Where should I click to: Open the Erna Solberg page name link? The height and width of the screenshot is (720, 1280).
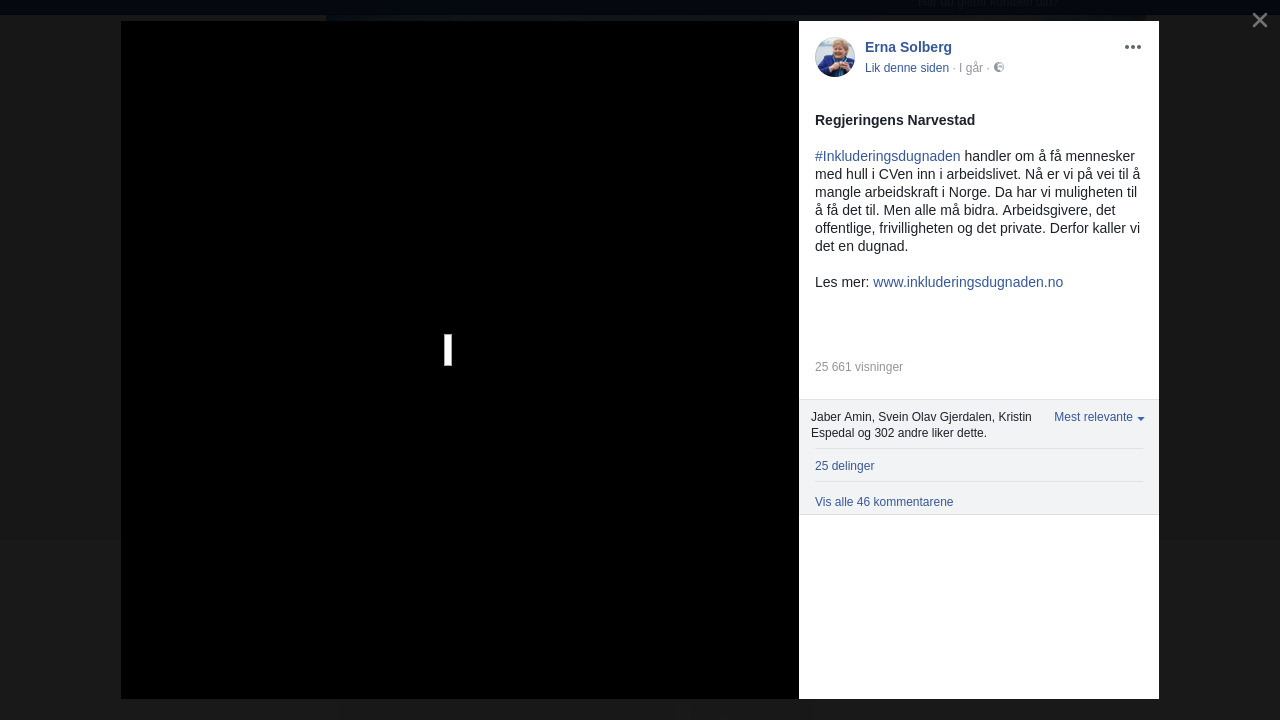pos(908,47)
